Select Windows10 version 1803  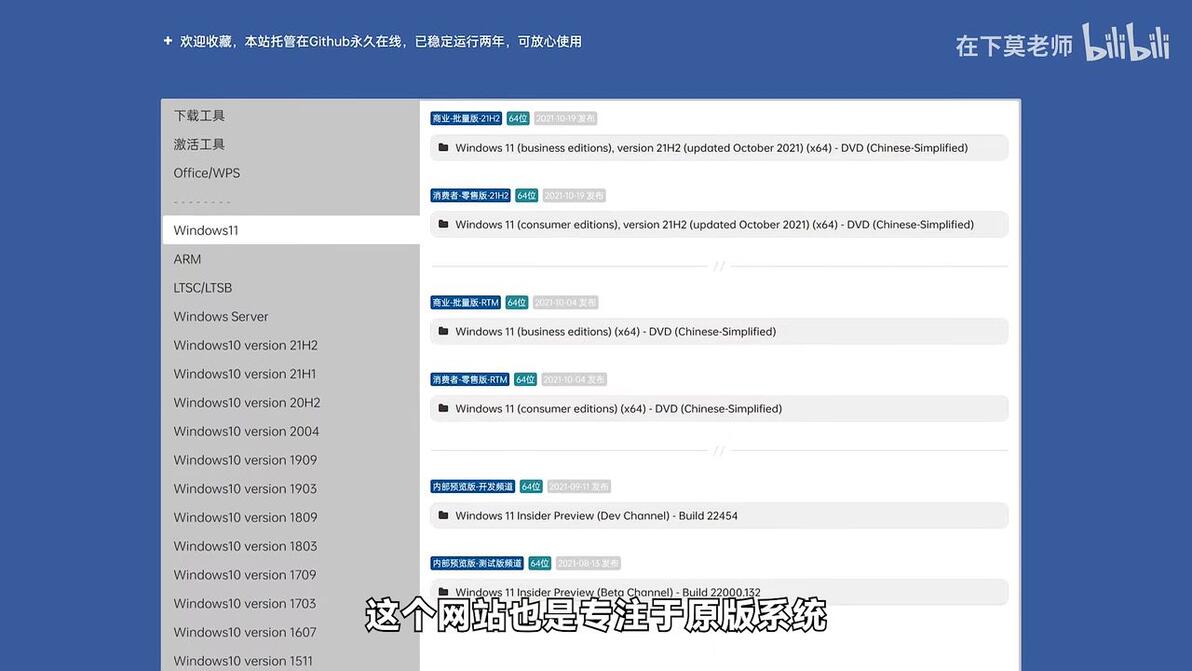[x=290, y=546]
